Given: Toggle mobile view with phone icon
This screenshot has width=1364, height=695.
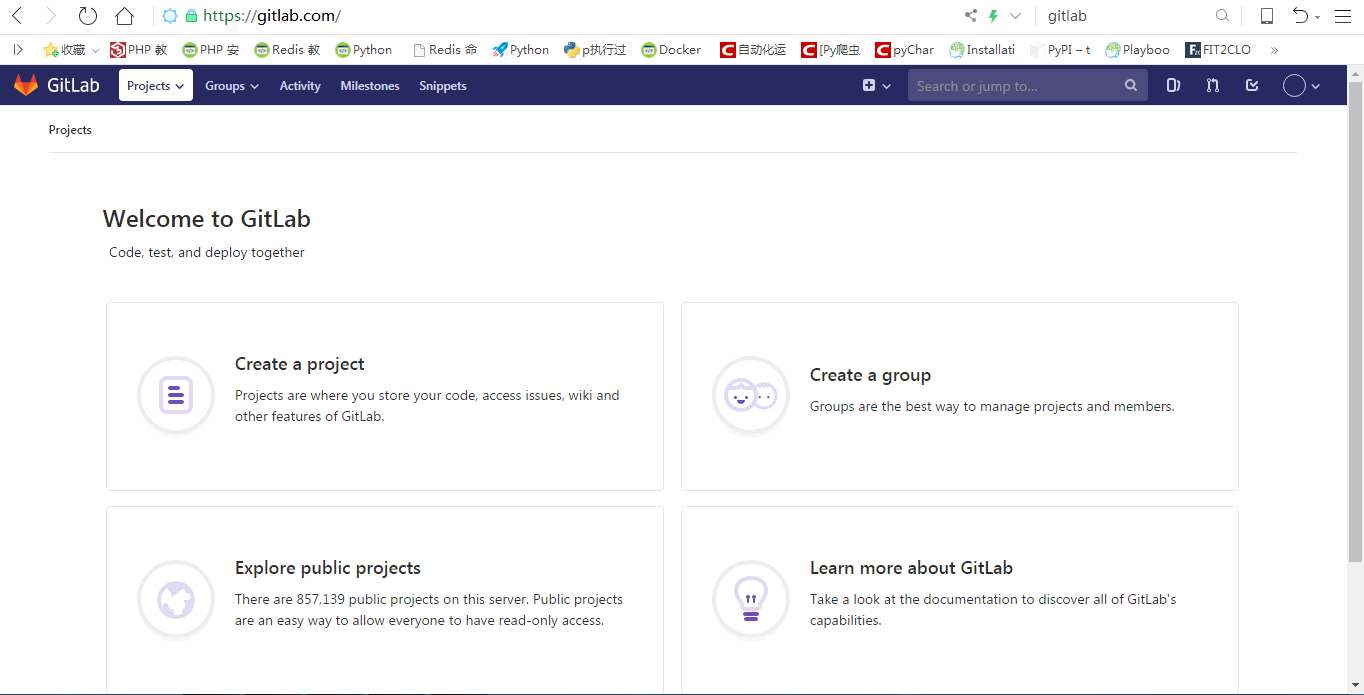Looking at the screenshot, I should click(x=1266, y=15).
